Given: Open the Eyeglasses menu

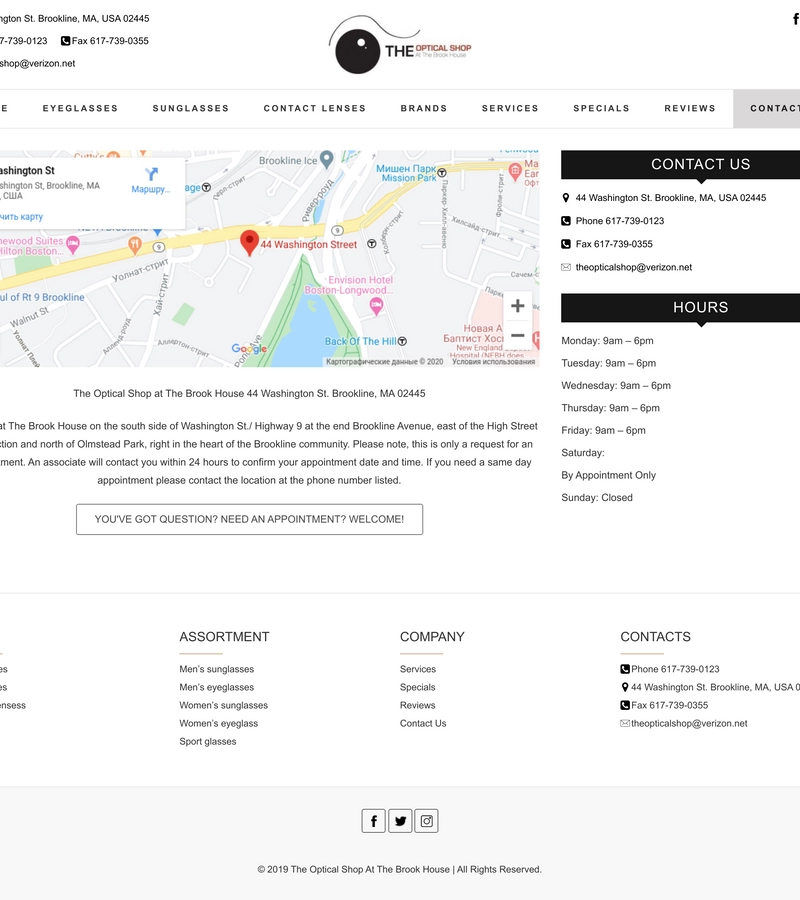Looking at the screenshot, I should pos(80,108).
